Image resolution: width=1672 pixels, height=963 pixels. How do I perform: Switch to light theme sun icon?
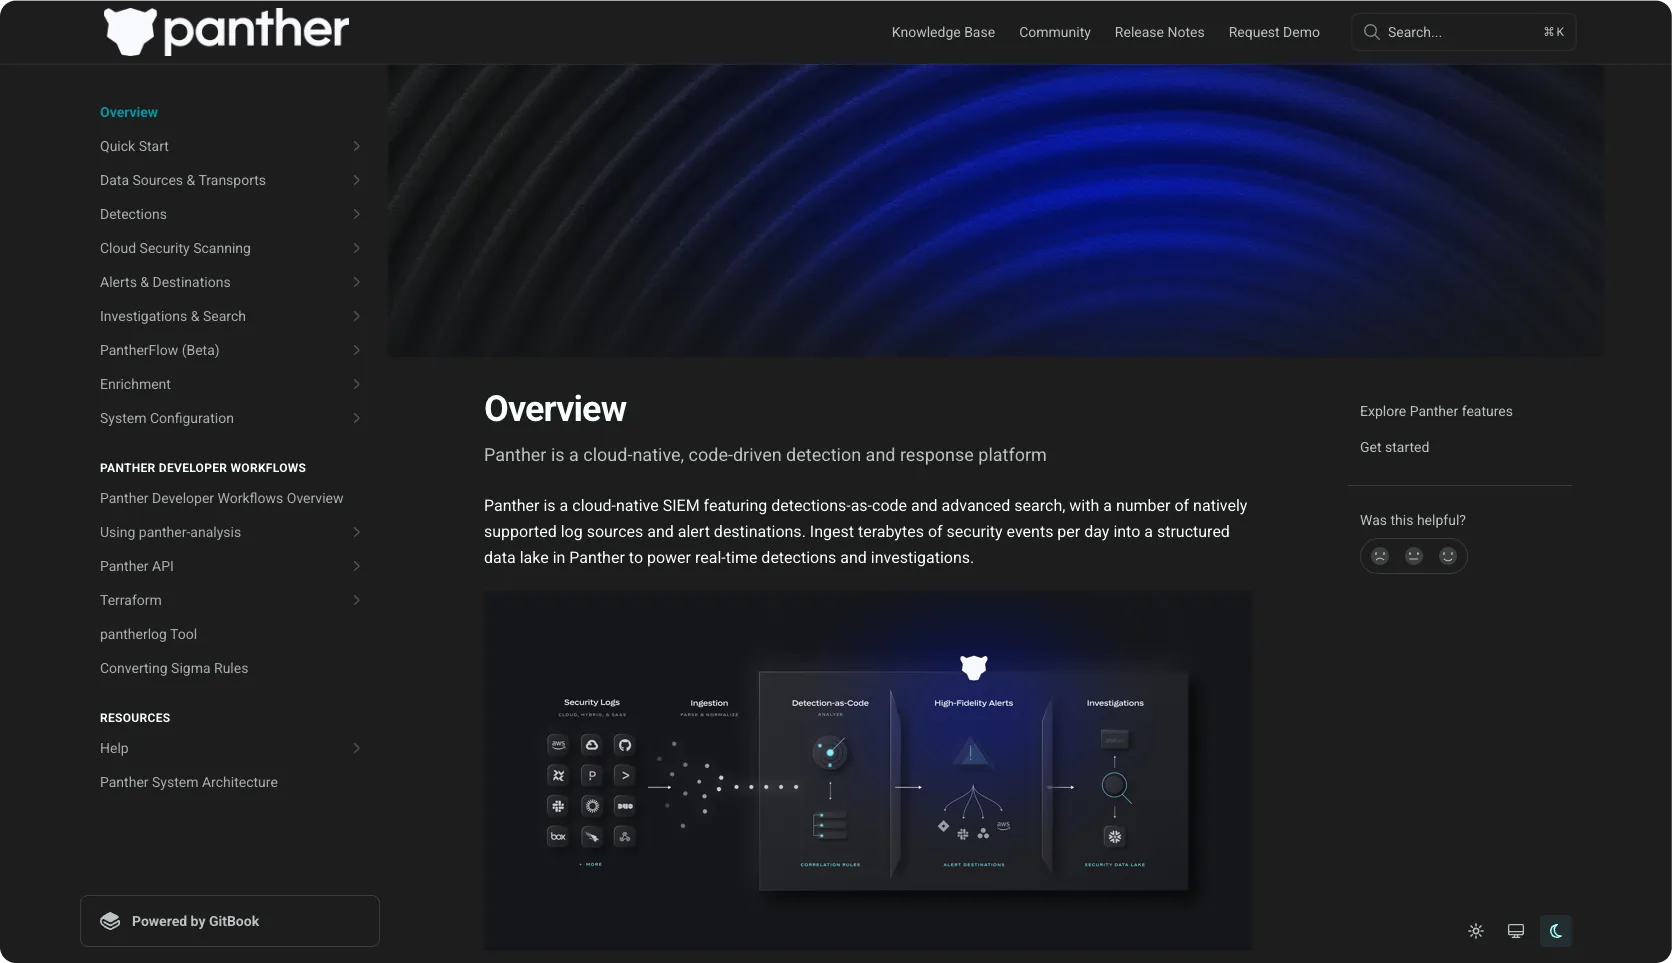click(1476, 931)
